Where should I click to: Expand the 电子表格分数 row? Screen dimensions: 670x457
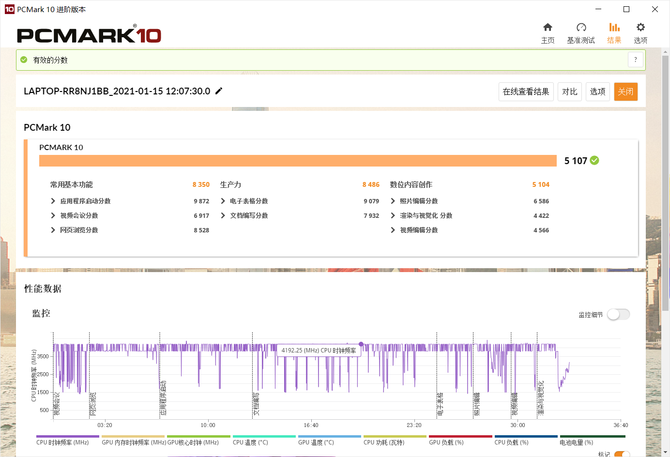(223, 201)
